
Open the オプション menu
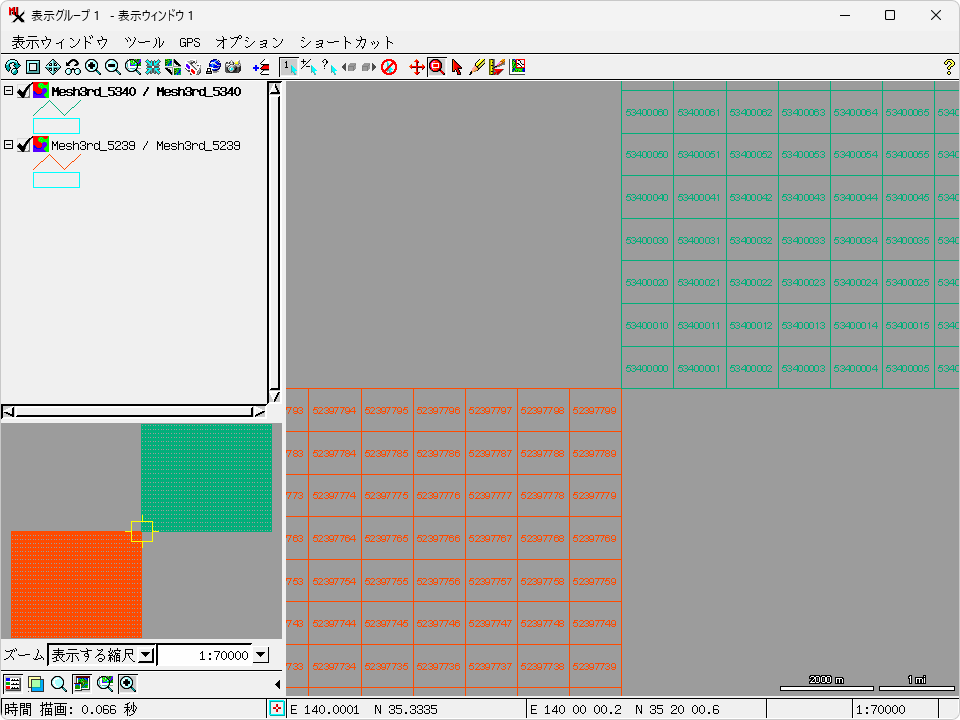[x=249, y=42]
